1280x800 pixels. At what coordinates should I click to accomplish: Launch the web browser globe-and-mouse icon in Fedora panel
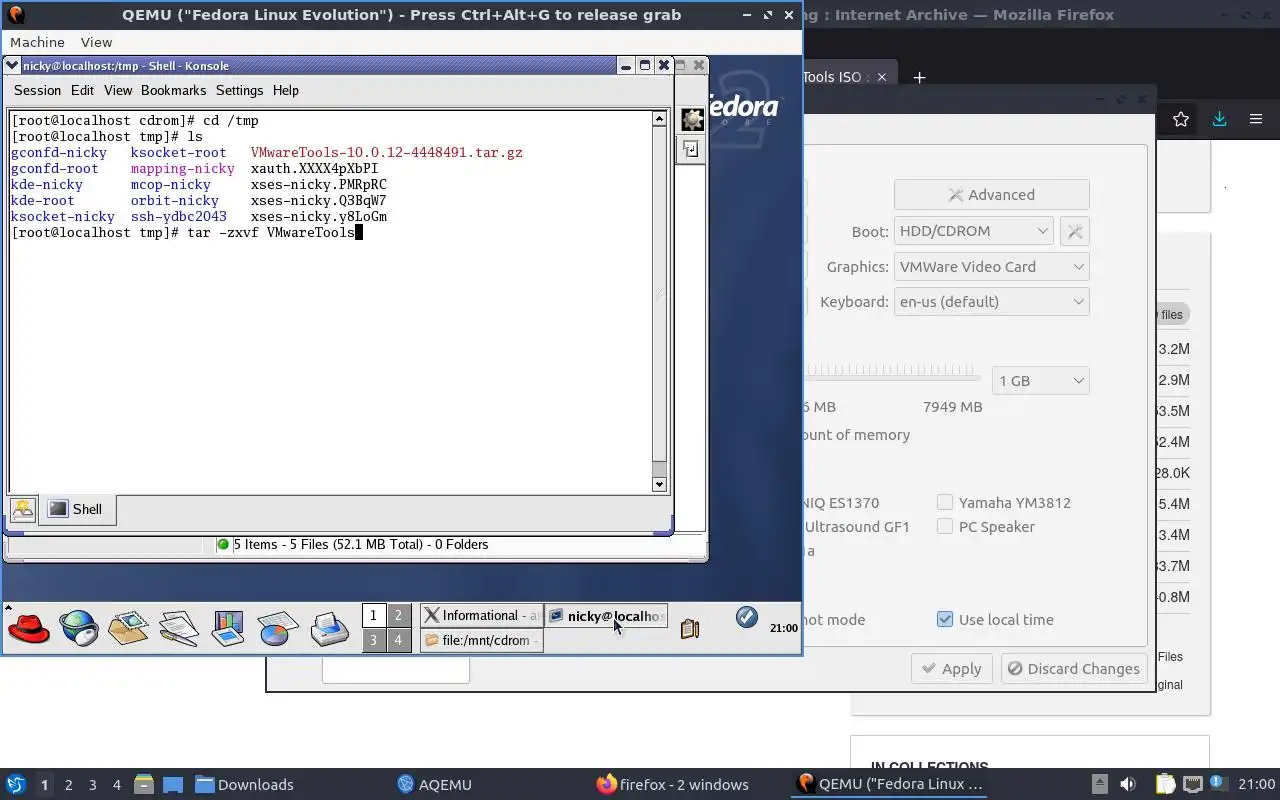point(79,628)
